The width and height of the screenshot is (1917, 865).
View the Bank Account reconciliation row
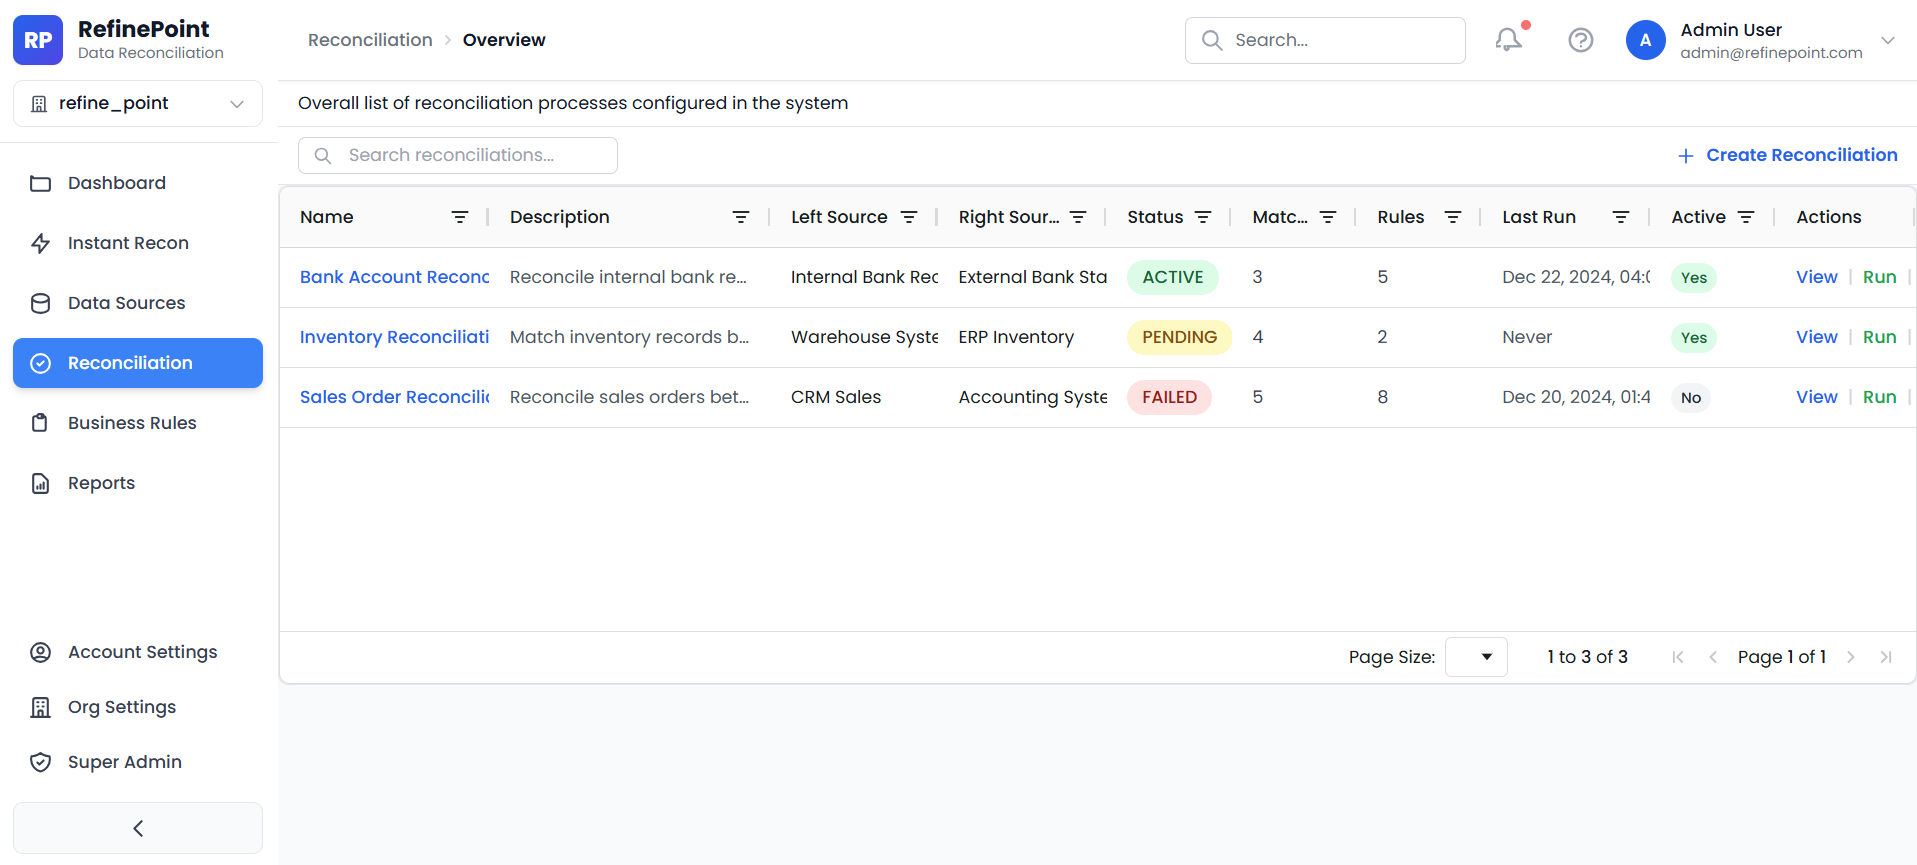tap(1816, 277)
